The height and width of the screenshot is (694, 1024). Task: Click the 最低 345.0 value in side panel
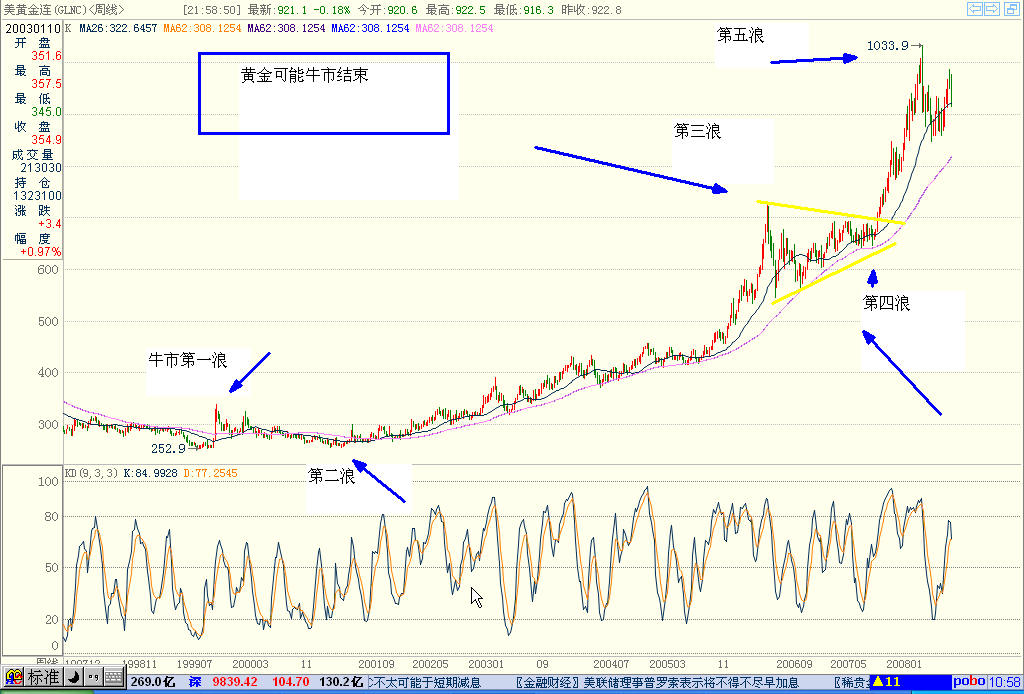point(46,112)
